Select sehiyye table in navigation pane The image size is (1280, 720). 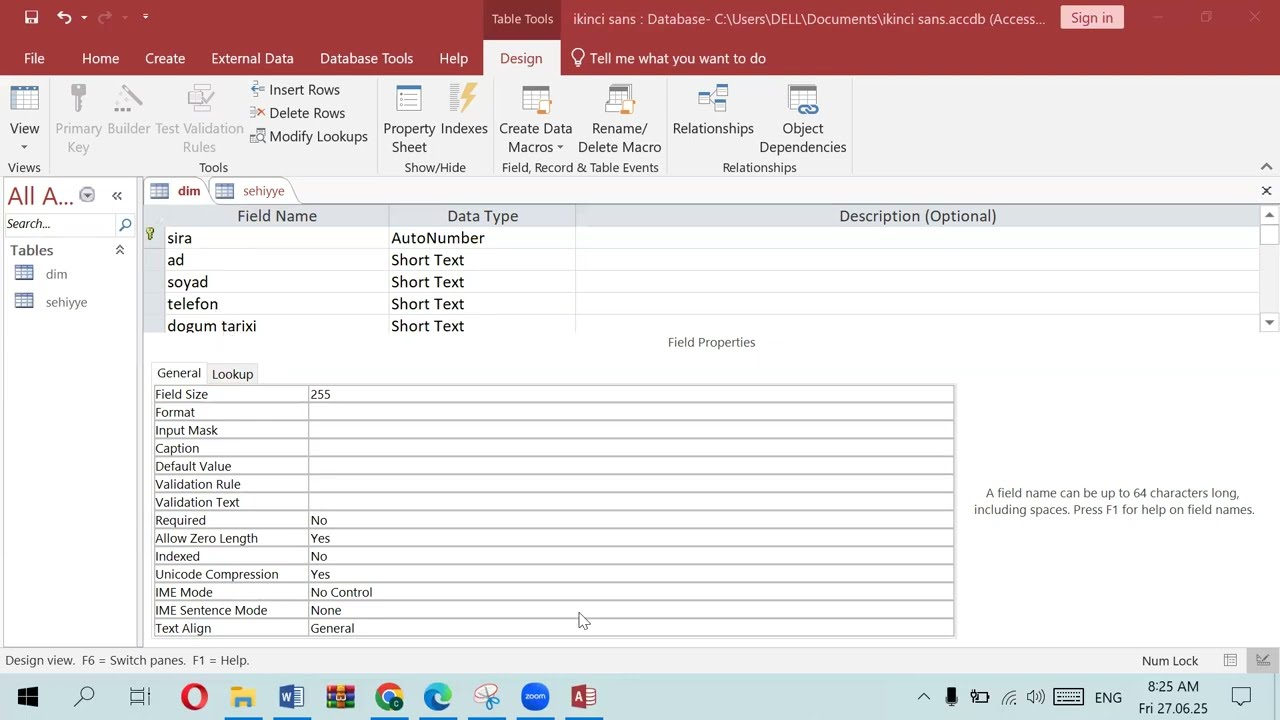(x=66, y=302)
